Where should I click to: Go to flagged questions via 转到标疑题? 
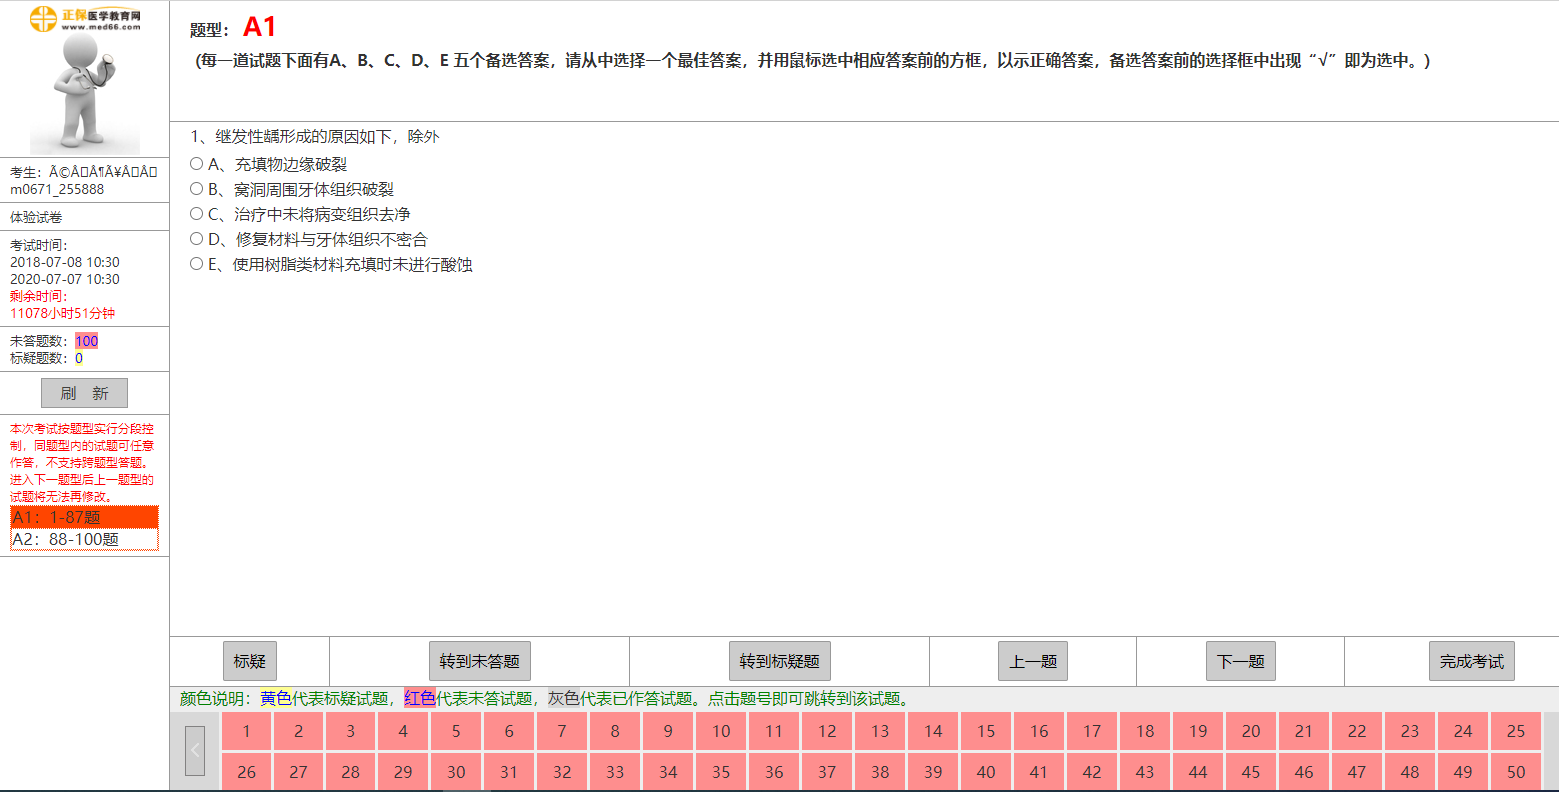[x=779, y=661]
